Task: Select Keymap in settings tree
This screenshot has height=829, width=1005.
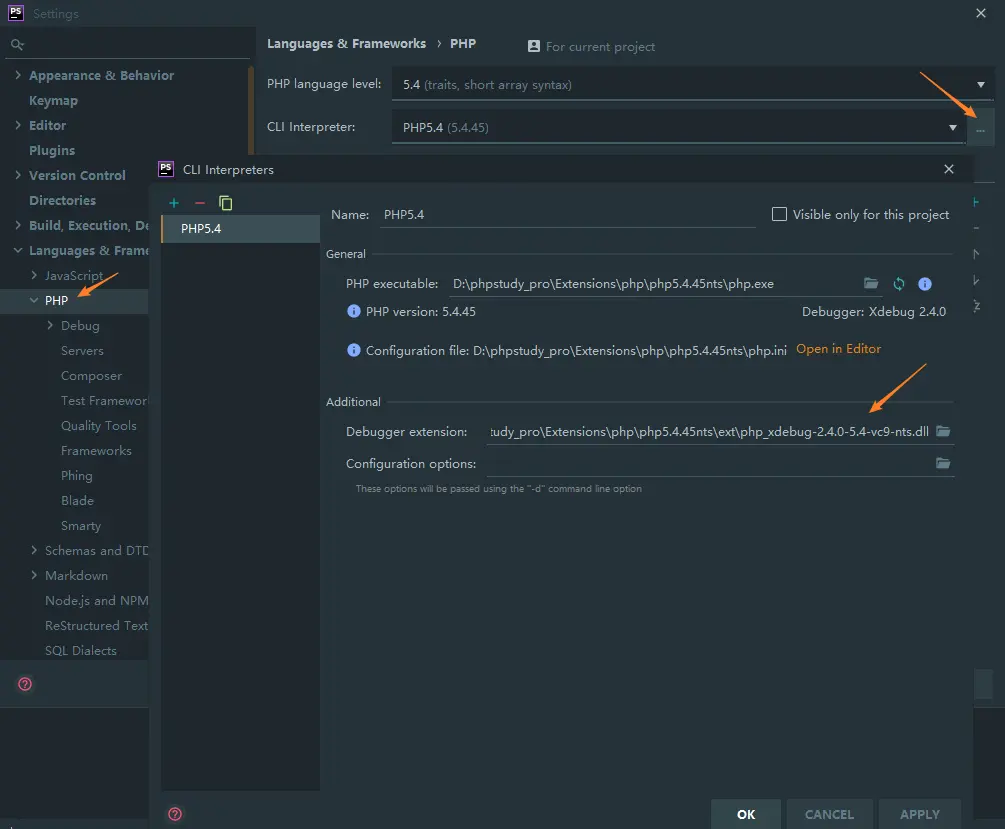Action: (53, 101)
